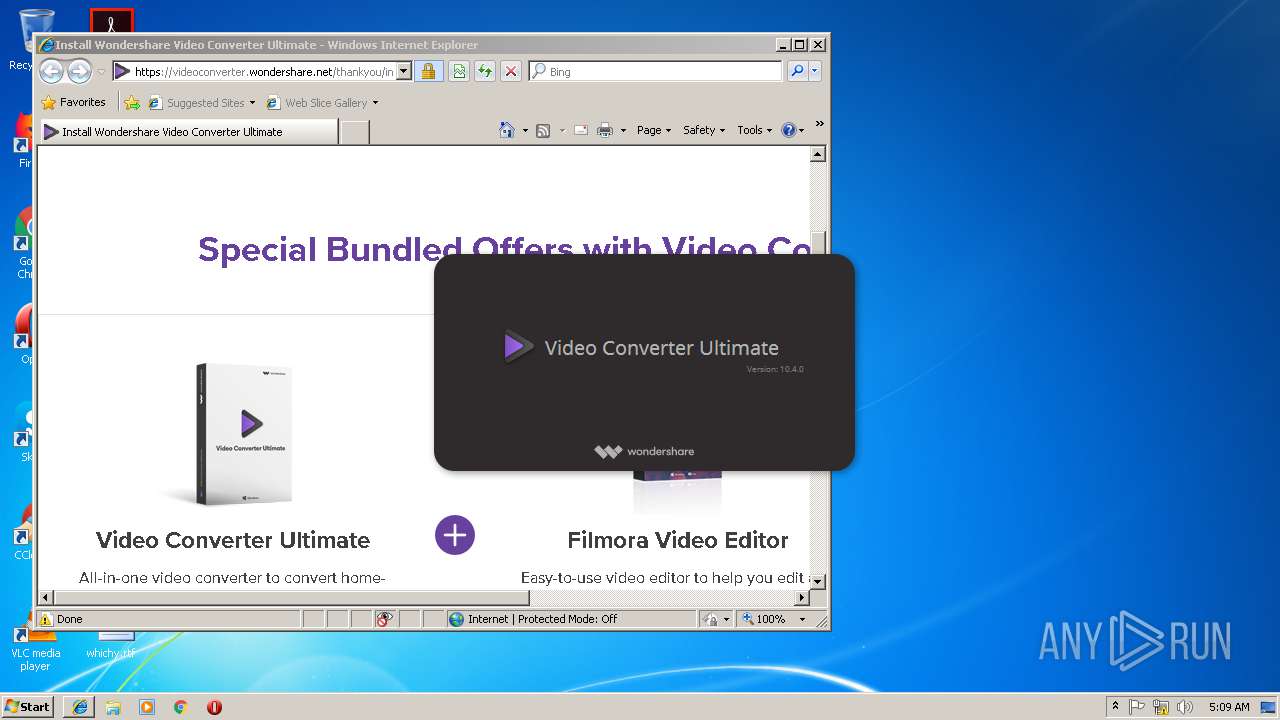Click the Action Center flag tray icon
The image size is (1280, 720).
1138,706
